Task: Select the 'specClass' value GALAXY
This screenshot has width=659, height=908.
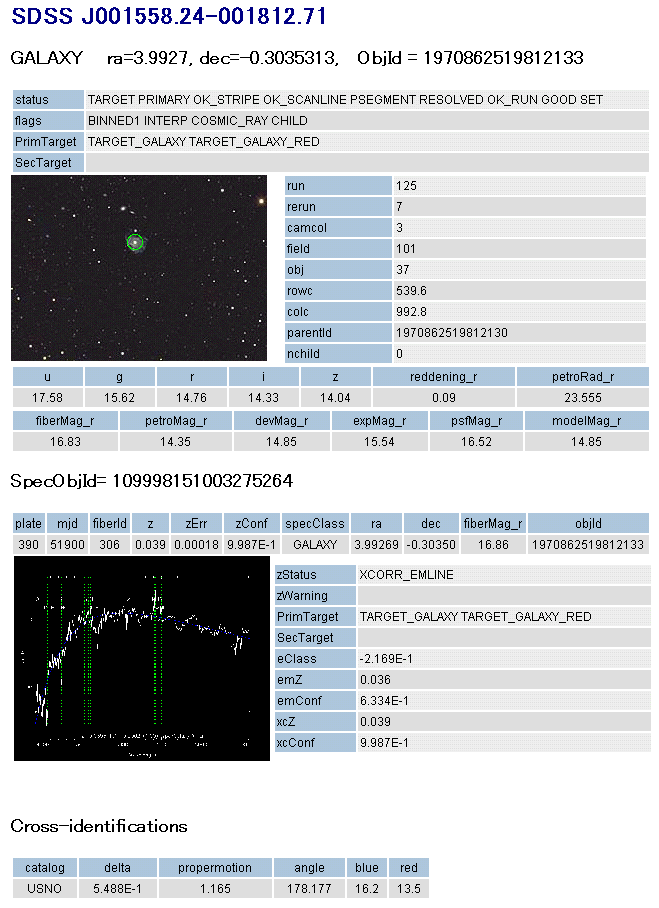Action: pos(314,544)
